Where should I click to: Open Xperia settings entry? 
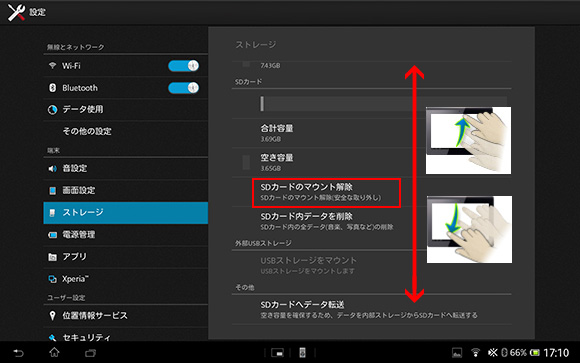point(125,279)
